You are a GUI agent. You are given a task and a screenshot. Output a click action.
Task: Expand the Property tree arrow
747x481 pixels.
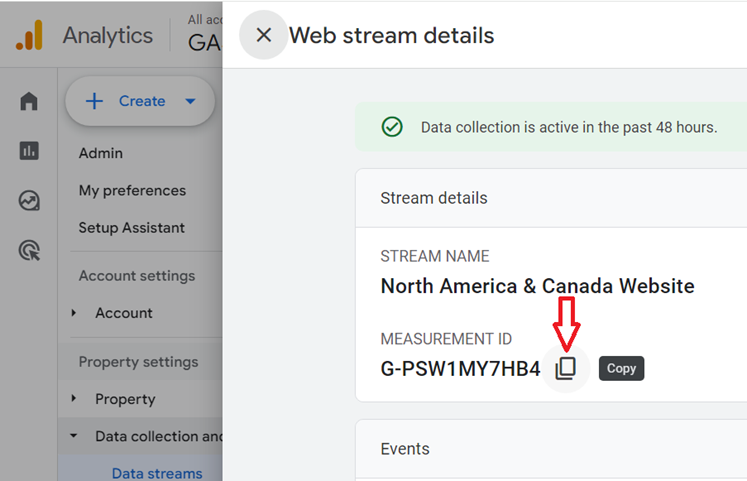[x=73, y=398]
